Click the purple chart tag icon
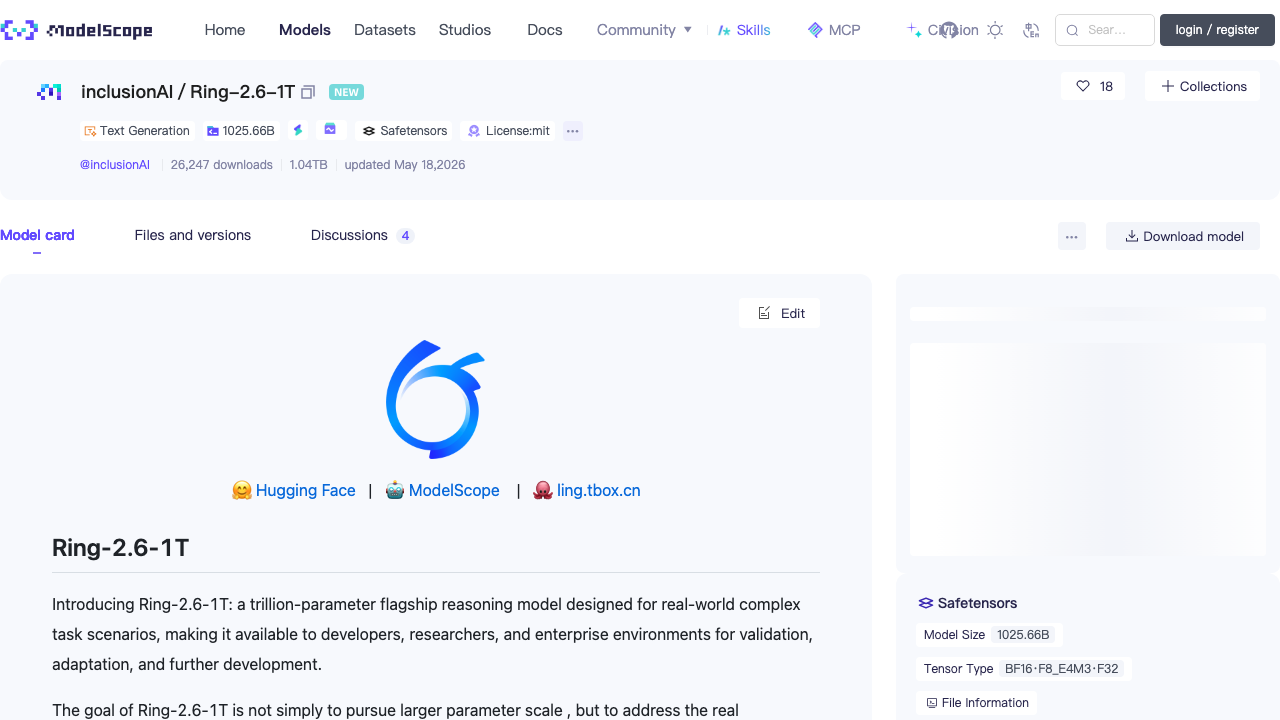This screenshot has width=1280, height=720. [x=331, y=130]
